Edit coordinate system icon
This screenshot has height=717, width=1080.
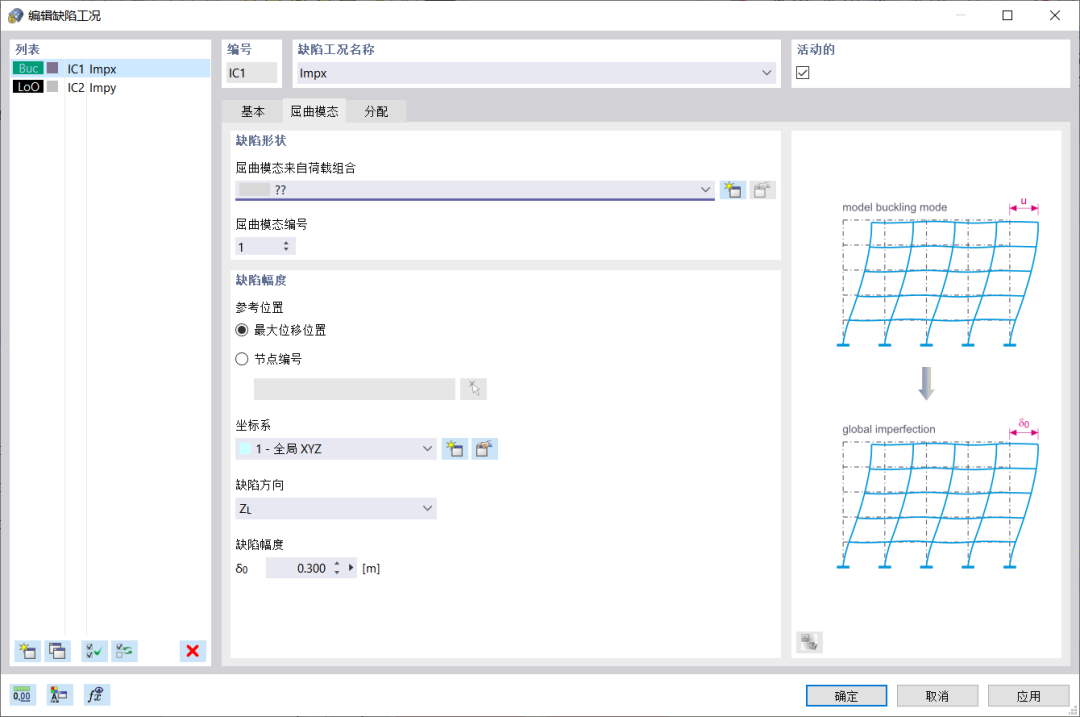(485, 449)
